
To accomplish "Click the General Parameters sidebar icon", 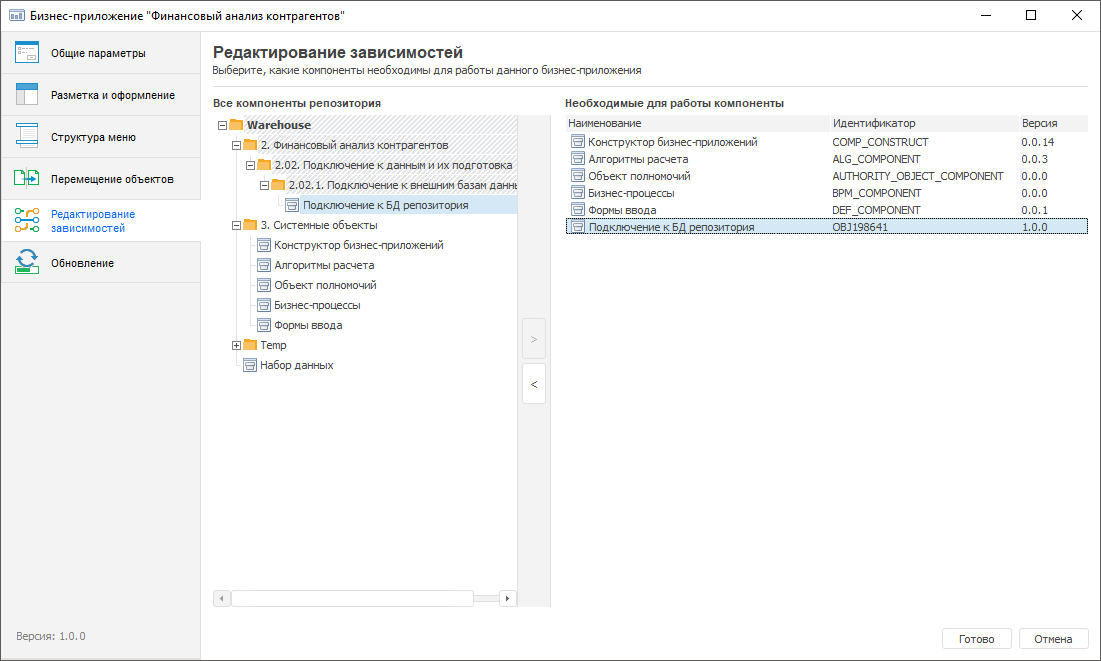I will (x=27, y=53).
